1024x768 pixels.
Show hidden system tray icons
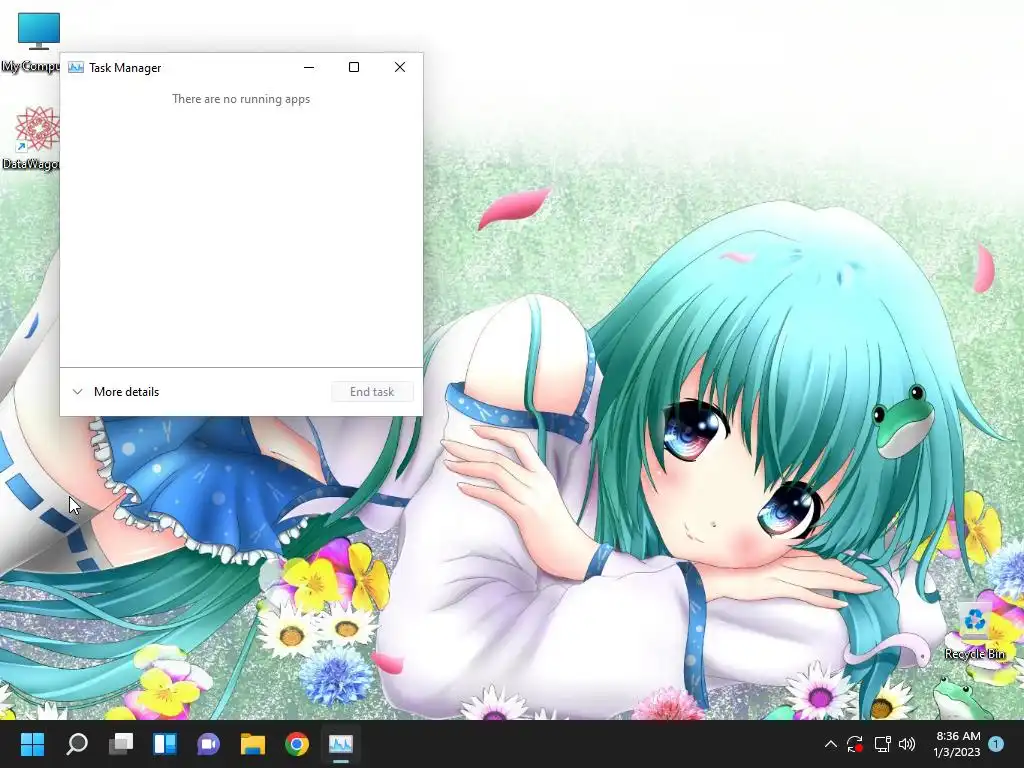click(831, 744)
